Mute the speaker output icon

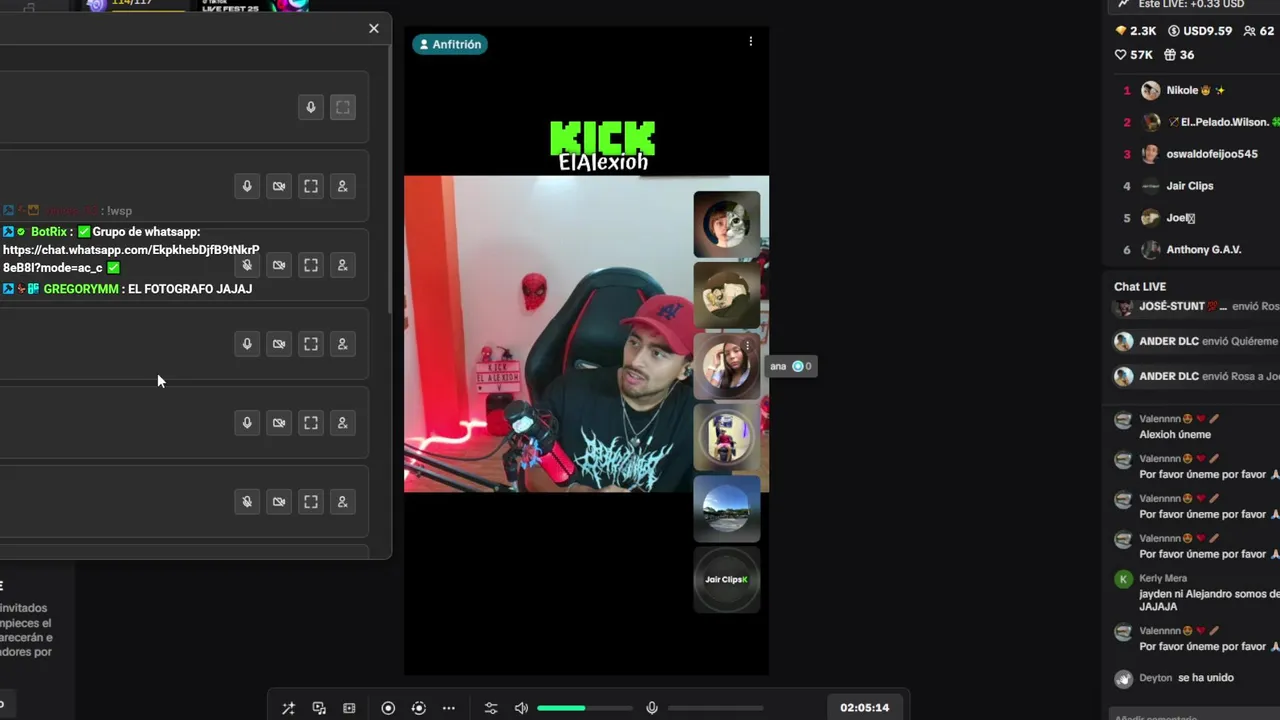(x=521, y=708)
